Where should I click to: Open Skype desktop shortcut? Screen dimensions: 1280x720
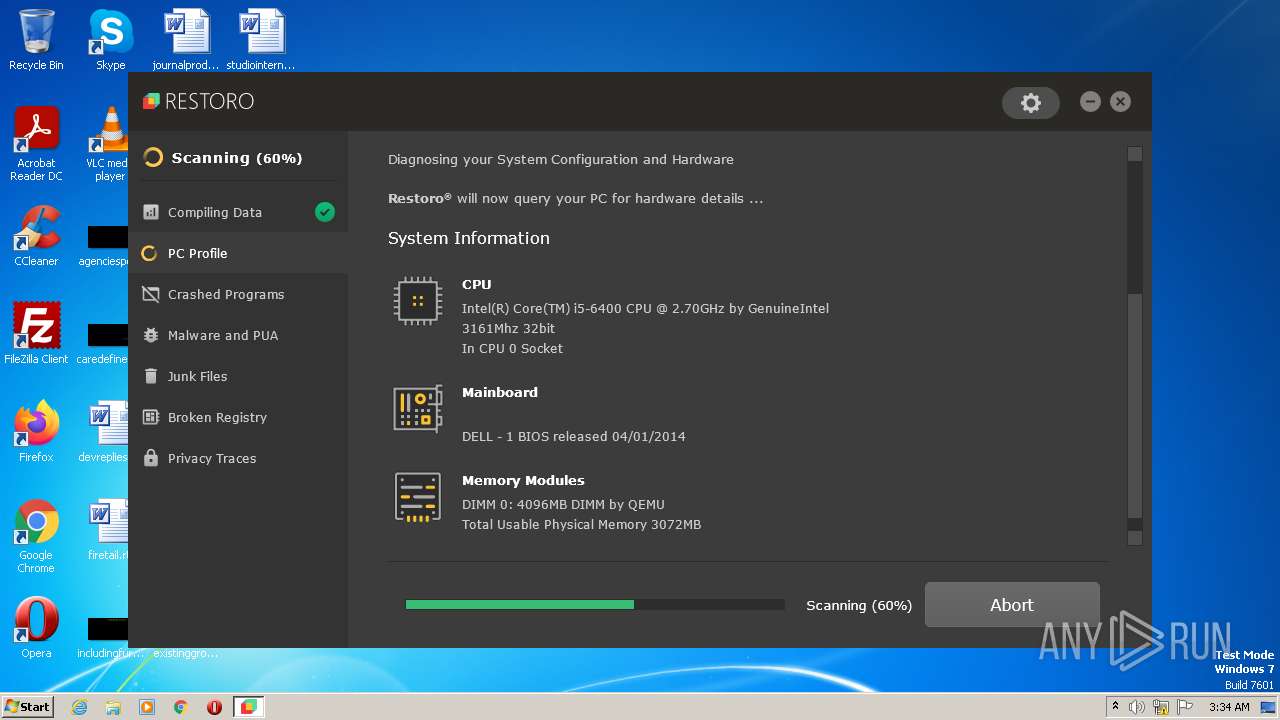coord(111,40)
